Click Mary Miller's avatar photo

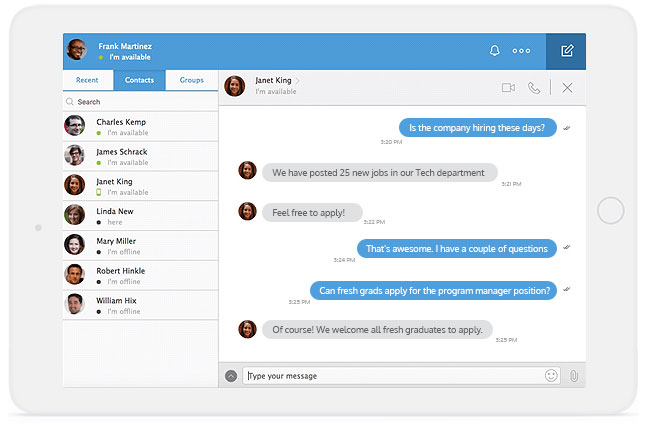coord(74,244)
